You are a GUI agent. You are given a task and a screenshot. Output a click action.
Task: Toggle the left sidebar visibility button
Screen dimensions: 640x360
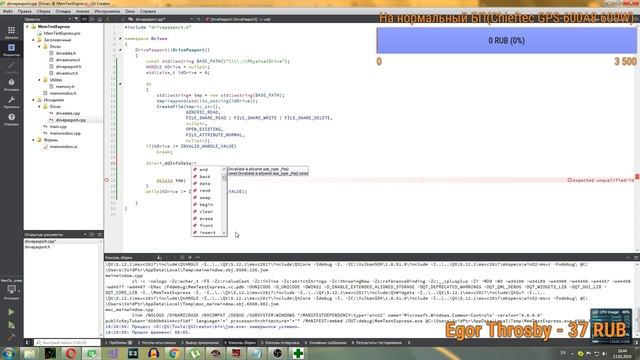[28, 343]
